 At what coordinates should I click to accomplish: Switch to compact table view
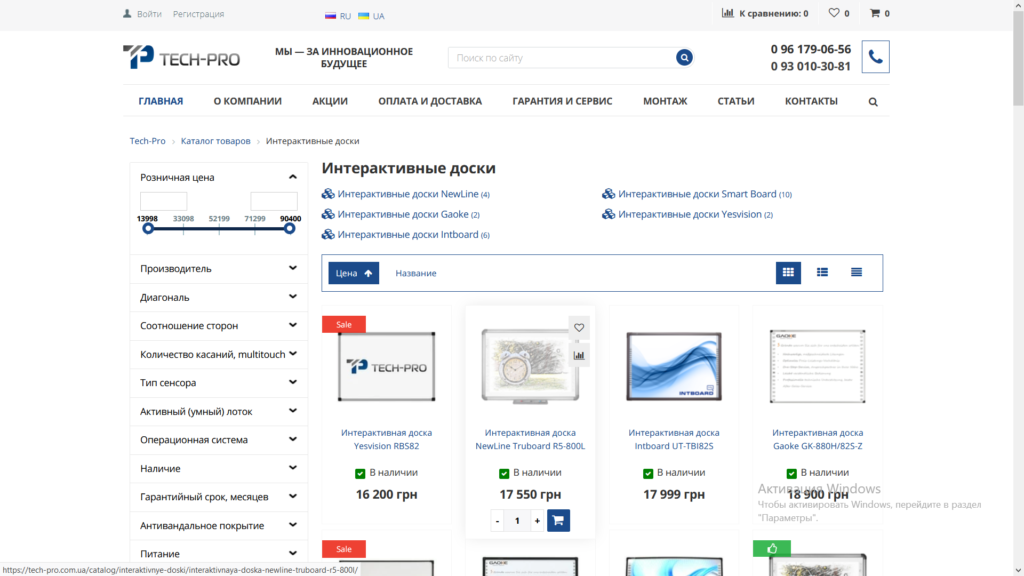856,272
